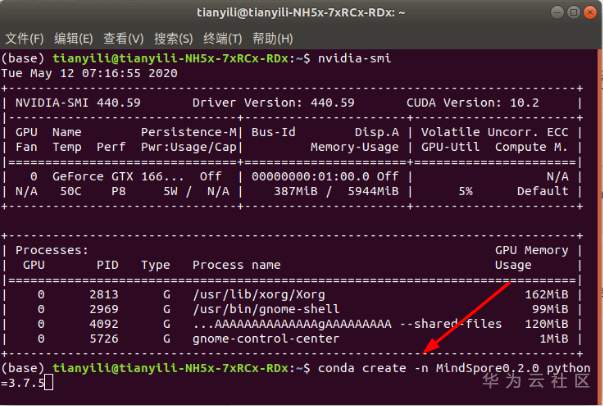Click PID 5726 in process table
The width and height of the screenshot is (603, 406).
pos(104,339)
